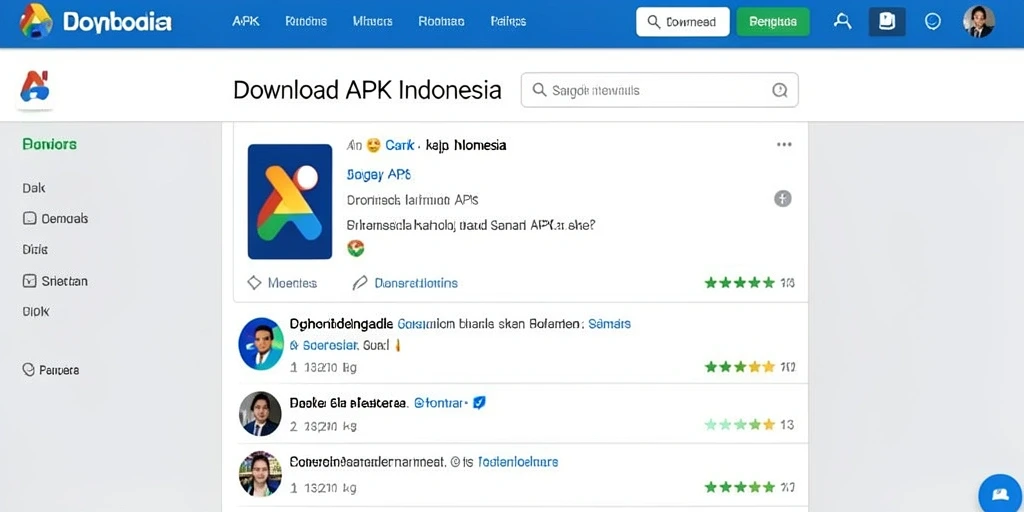This screenshot has width=1024, height=512.
Task: Open avatar of Dghontdeingadle row
Action: click(x=261, y=344)
